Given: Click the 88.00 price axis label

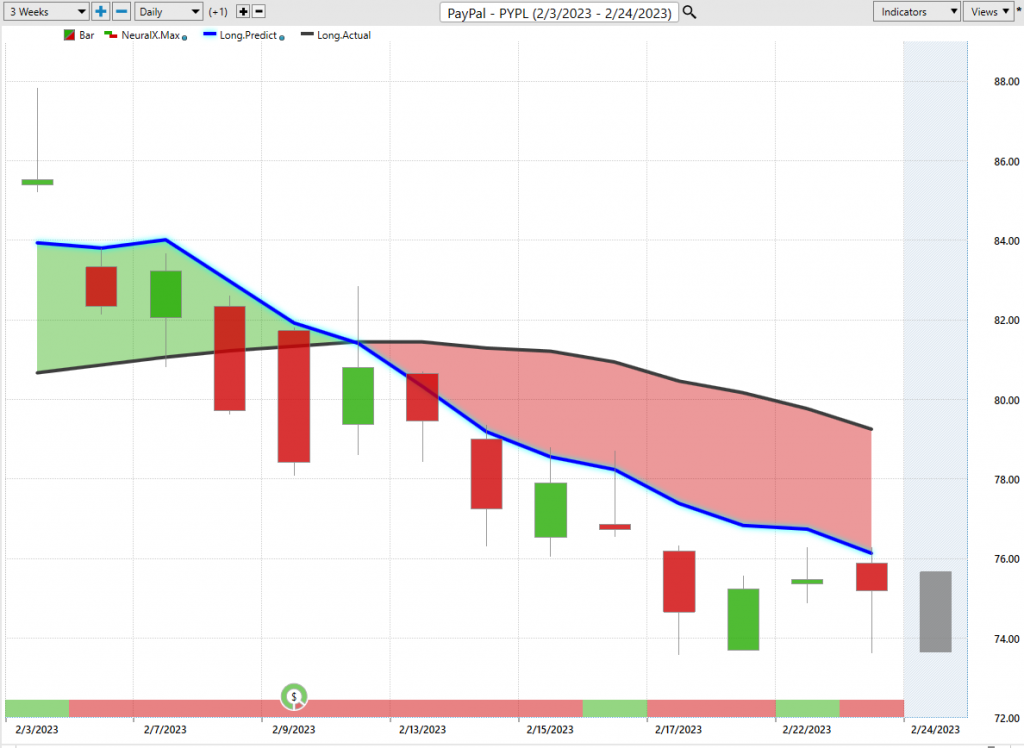Looking at the screenshot, I should pyautogui.click(x=1006, y=82).
